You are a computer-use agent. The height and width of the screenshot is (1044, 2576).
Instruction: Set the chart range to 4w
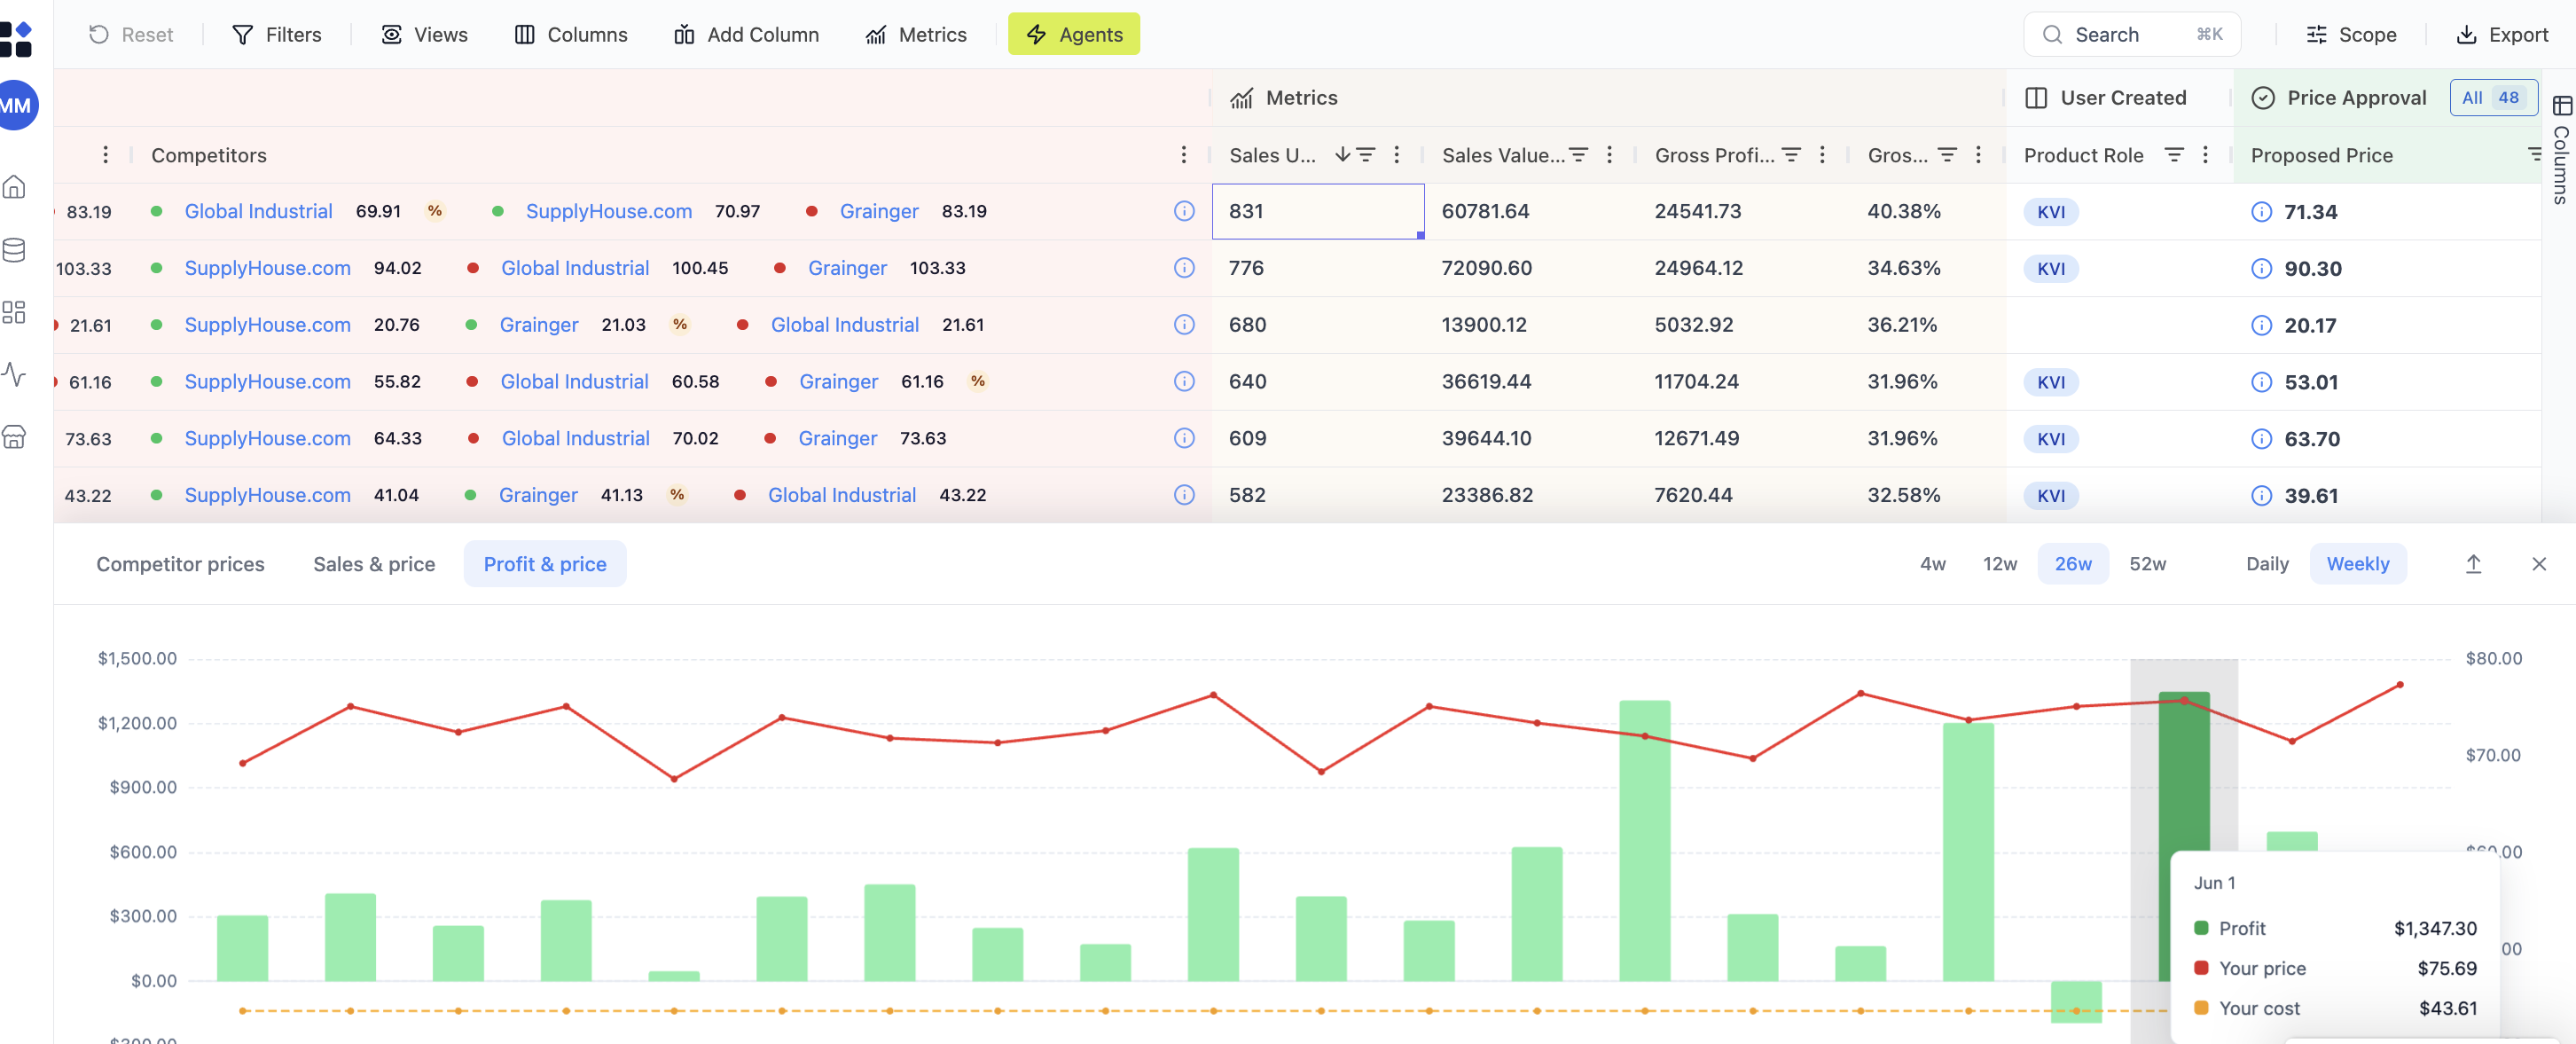click(x=1934, y=564)
